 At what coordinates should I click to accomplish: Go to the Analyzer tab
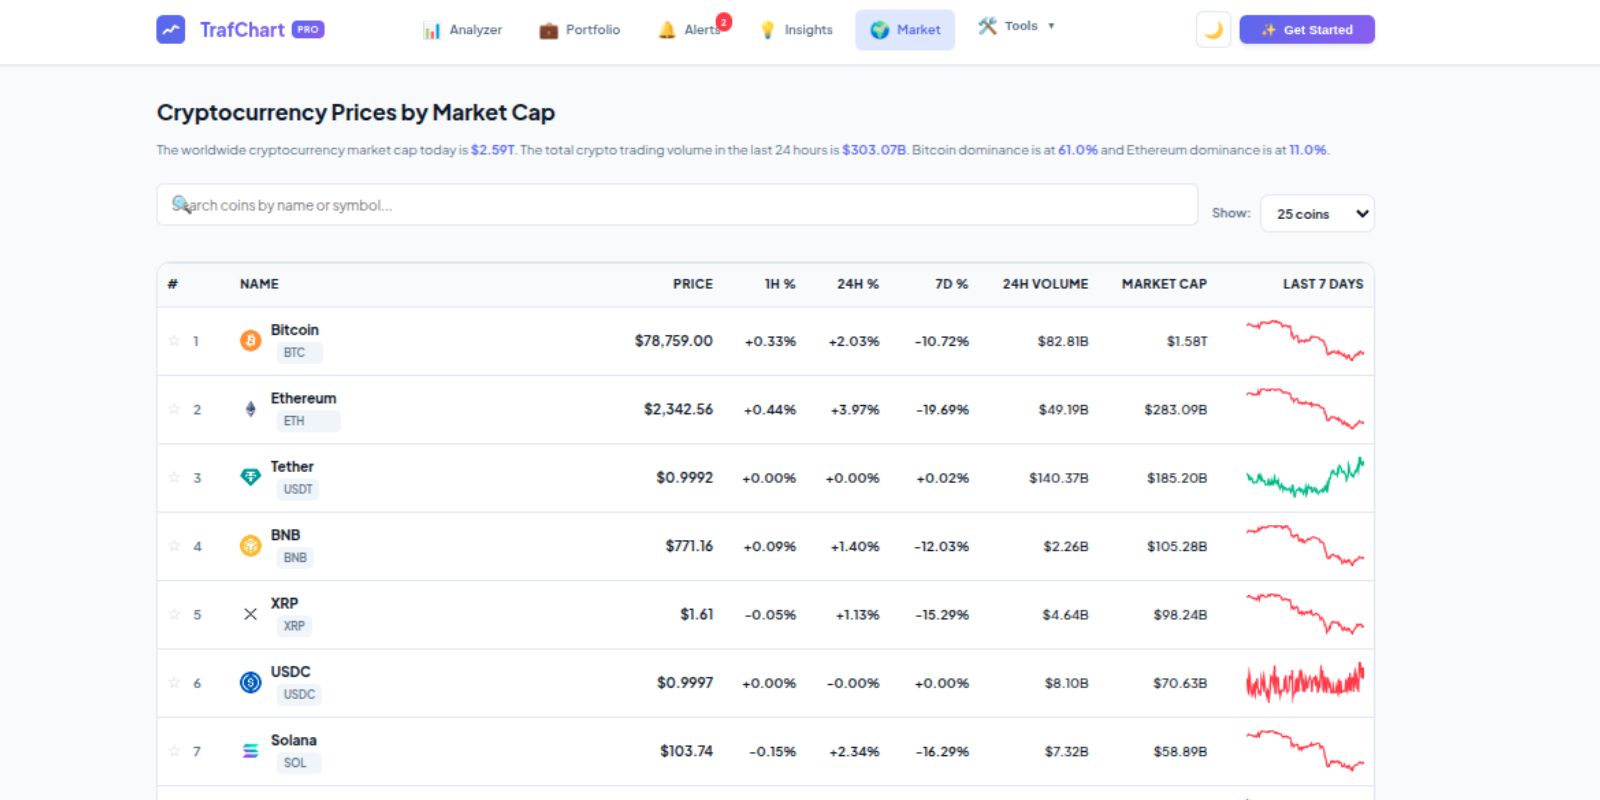462,30
